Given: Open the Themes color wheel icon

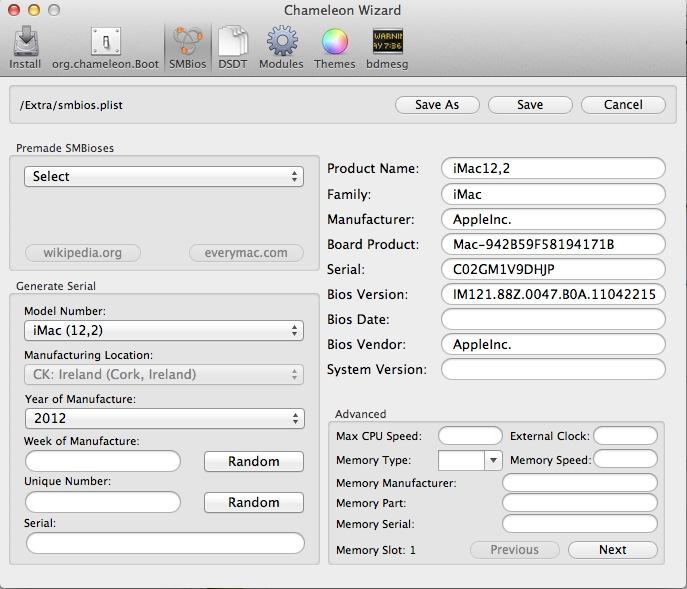Looking at the screenshot, I should [335, 47].
